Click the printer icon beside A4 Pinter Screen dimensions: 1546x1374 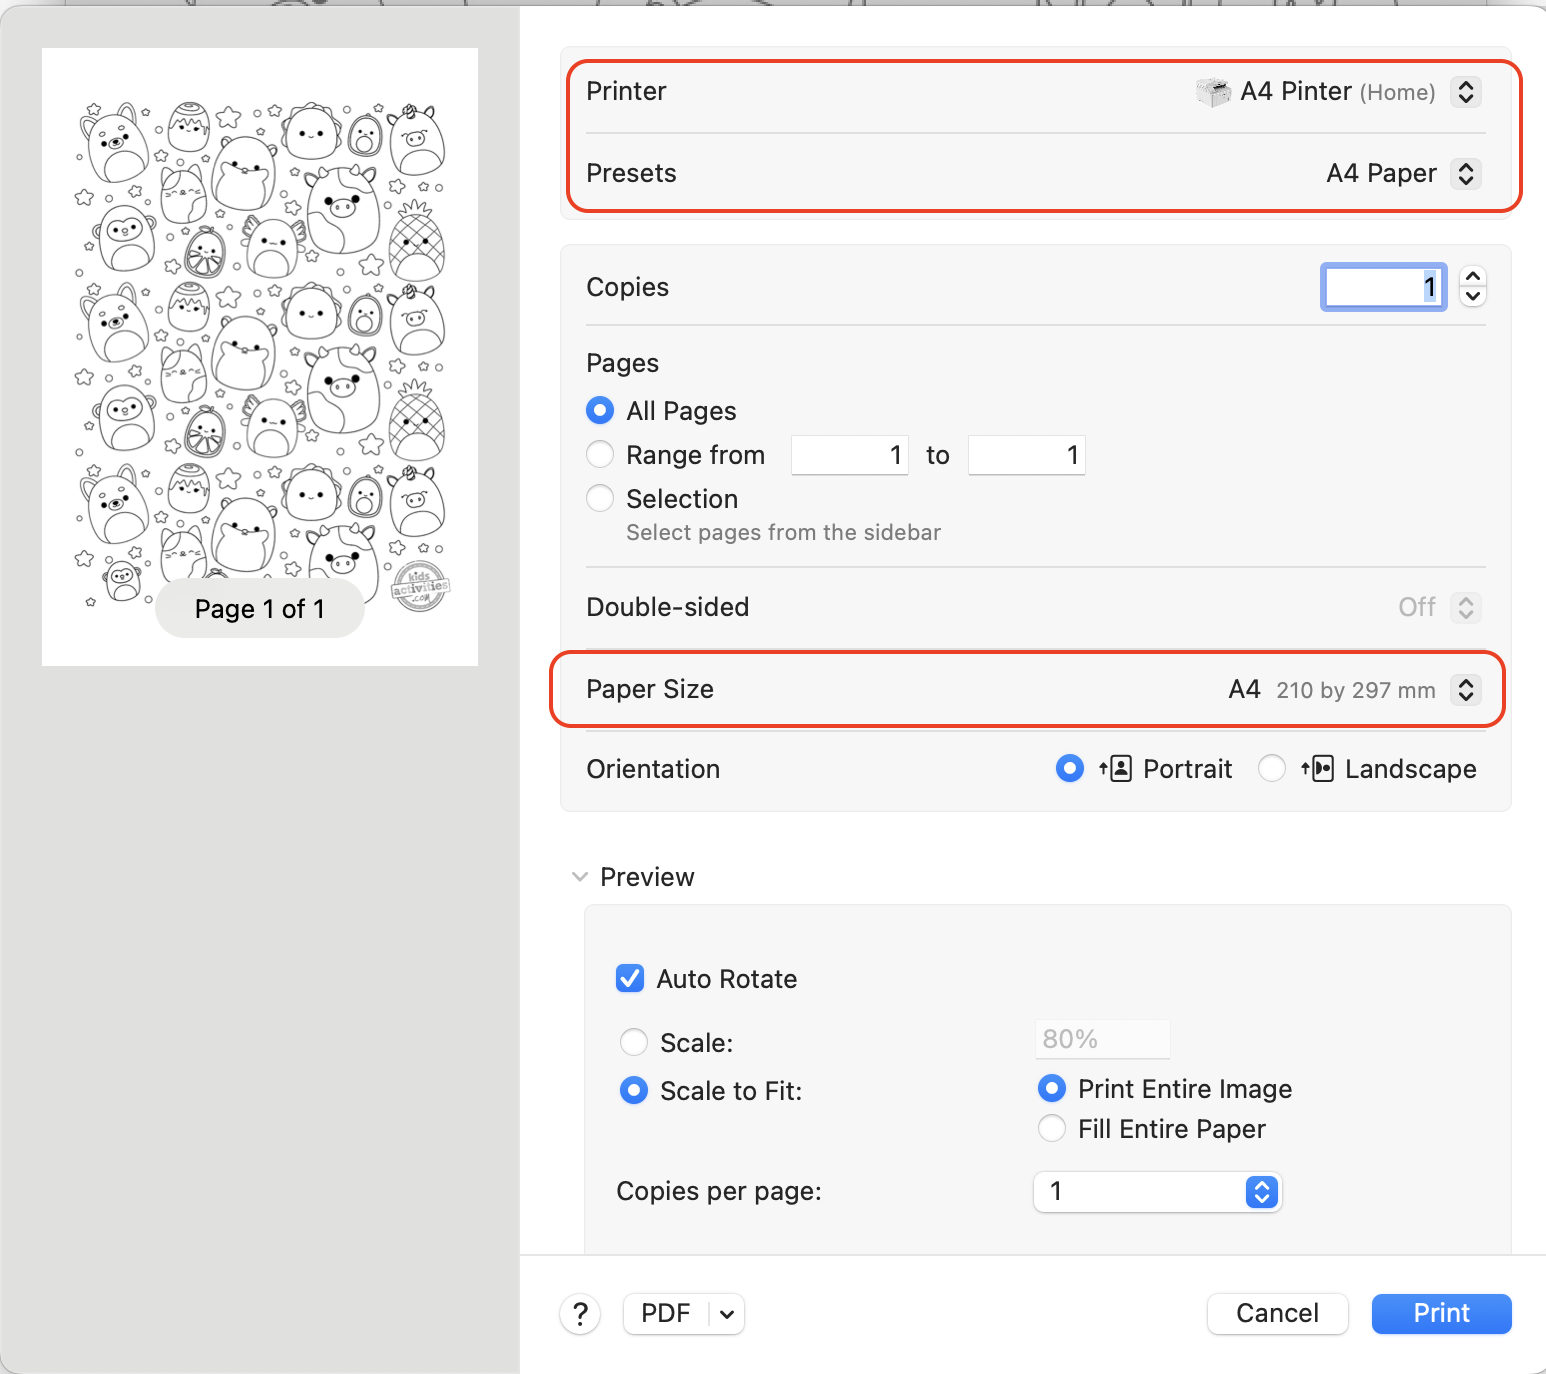1213,92
